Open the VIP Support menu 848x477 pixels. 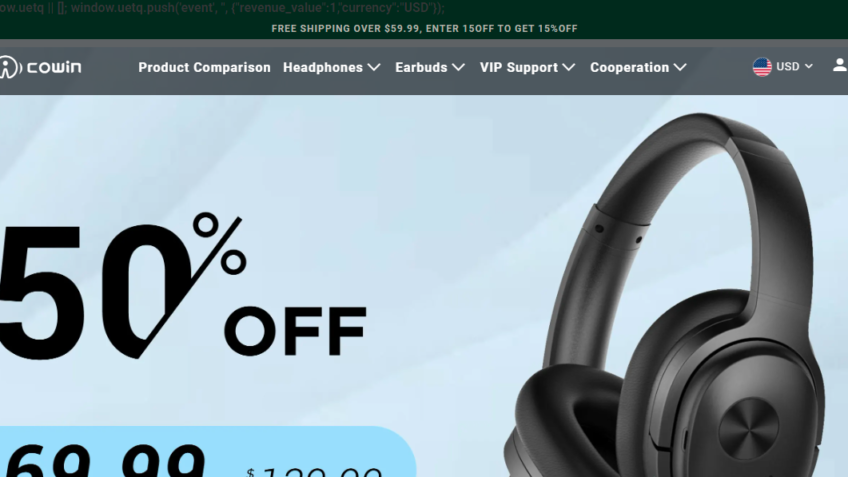(x=519, y=68)
